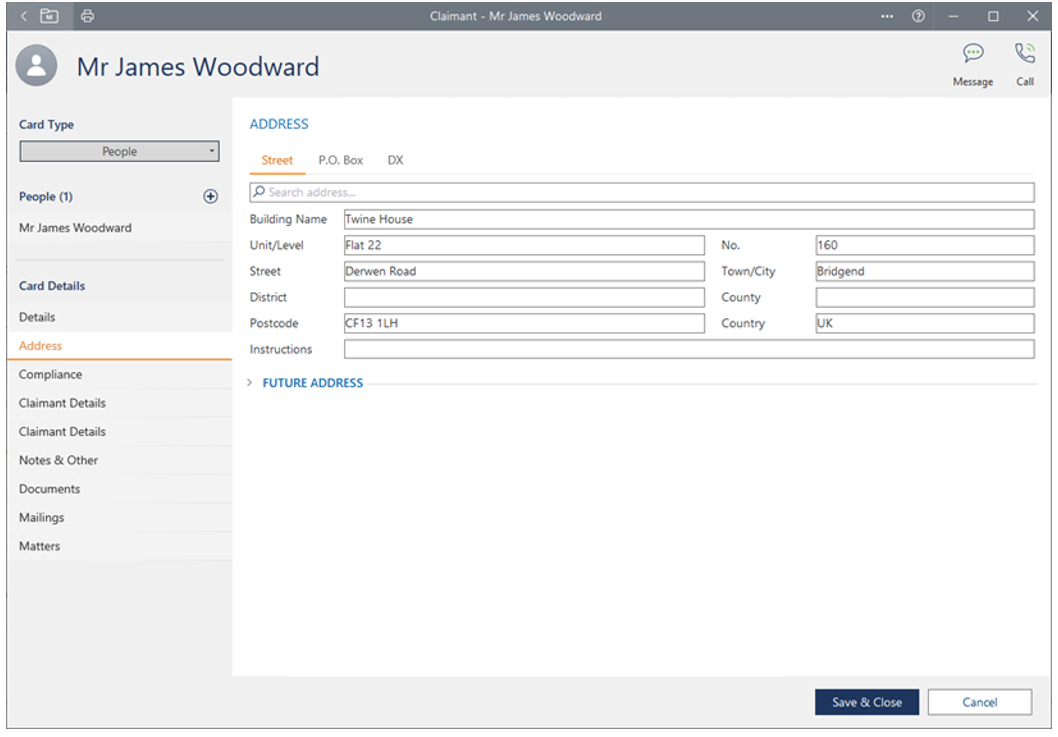Click into the Postcode field
The width and height of the screenshot is (1058, 737).
click(x=523, y=324)
